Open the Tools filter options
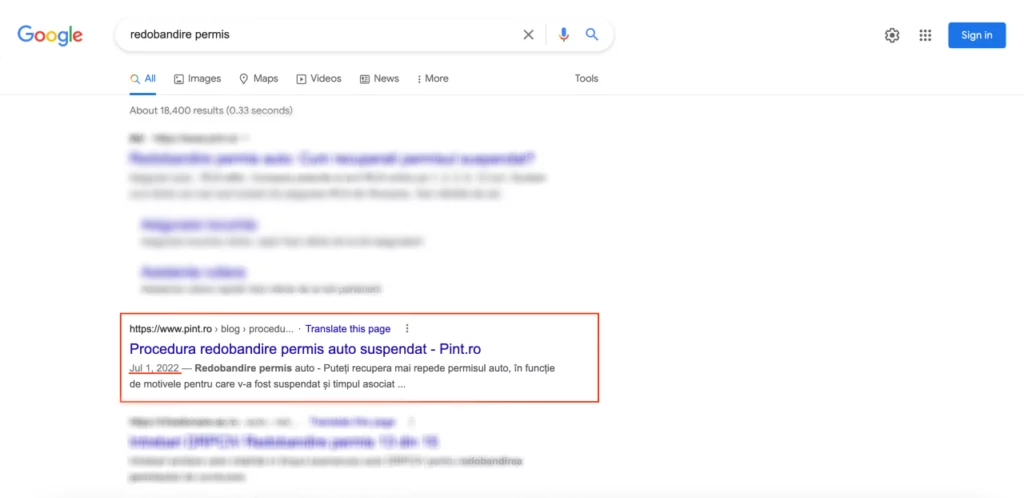Viewport: 1024px width, 498px height. coord(586,79)
